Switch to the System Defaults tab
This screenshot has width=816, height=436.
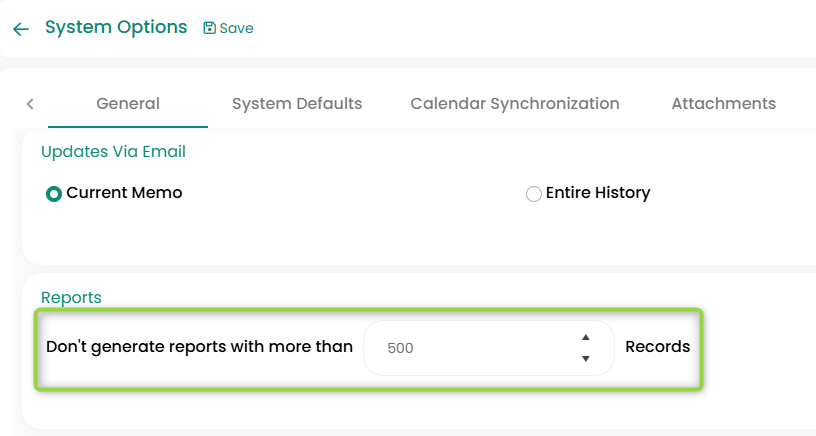pos(297,104)
